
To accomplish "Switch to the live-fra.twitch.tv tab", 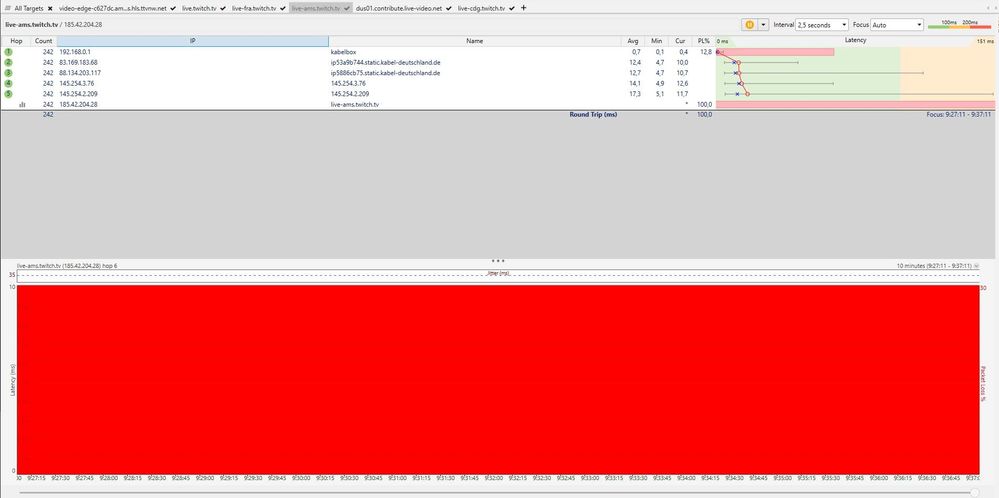I will tap(254, 8).
